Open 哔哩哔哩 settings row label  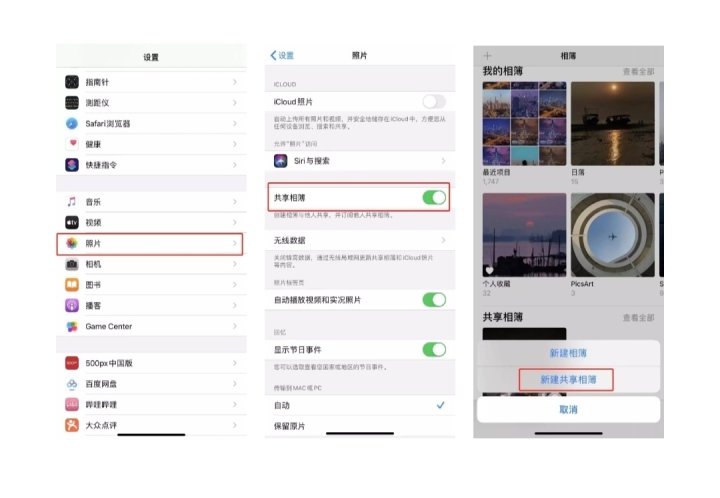pos(101,404)
